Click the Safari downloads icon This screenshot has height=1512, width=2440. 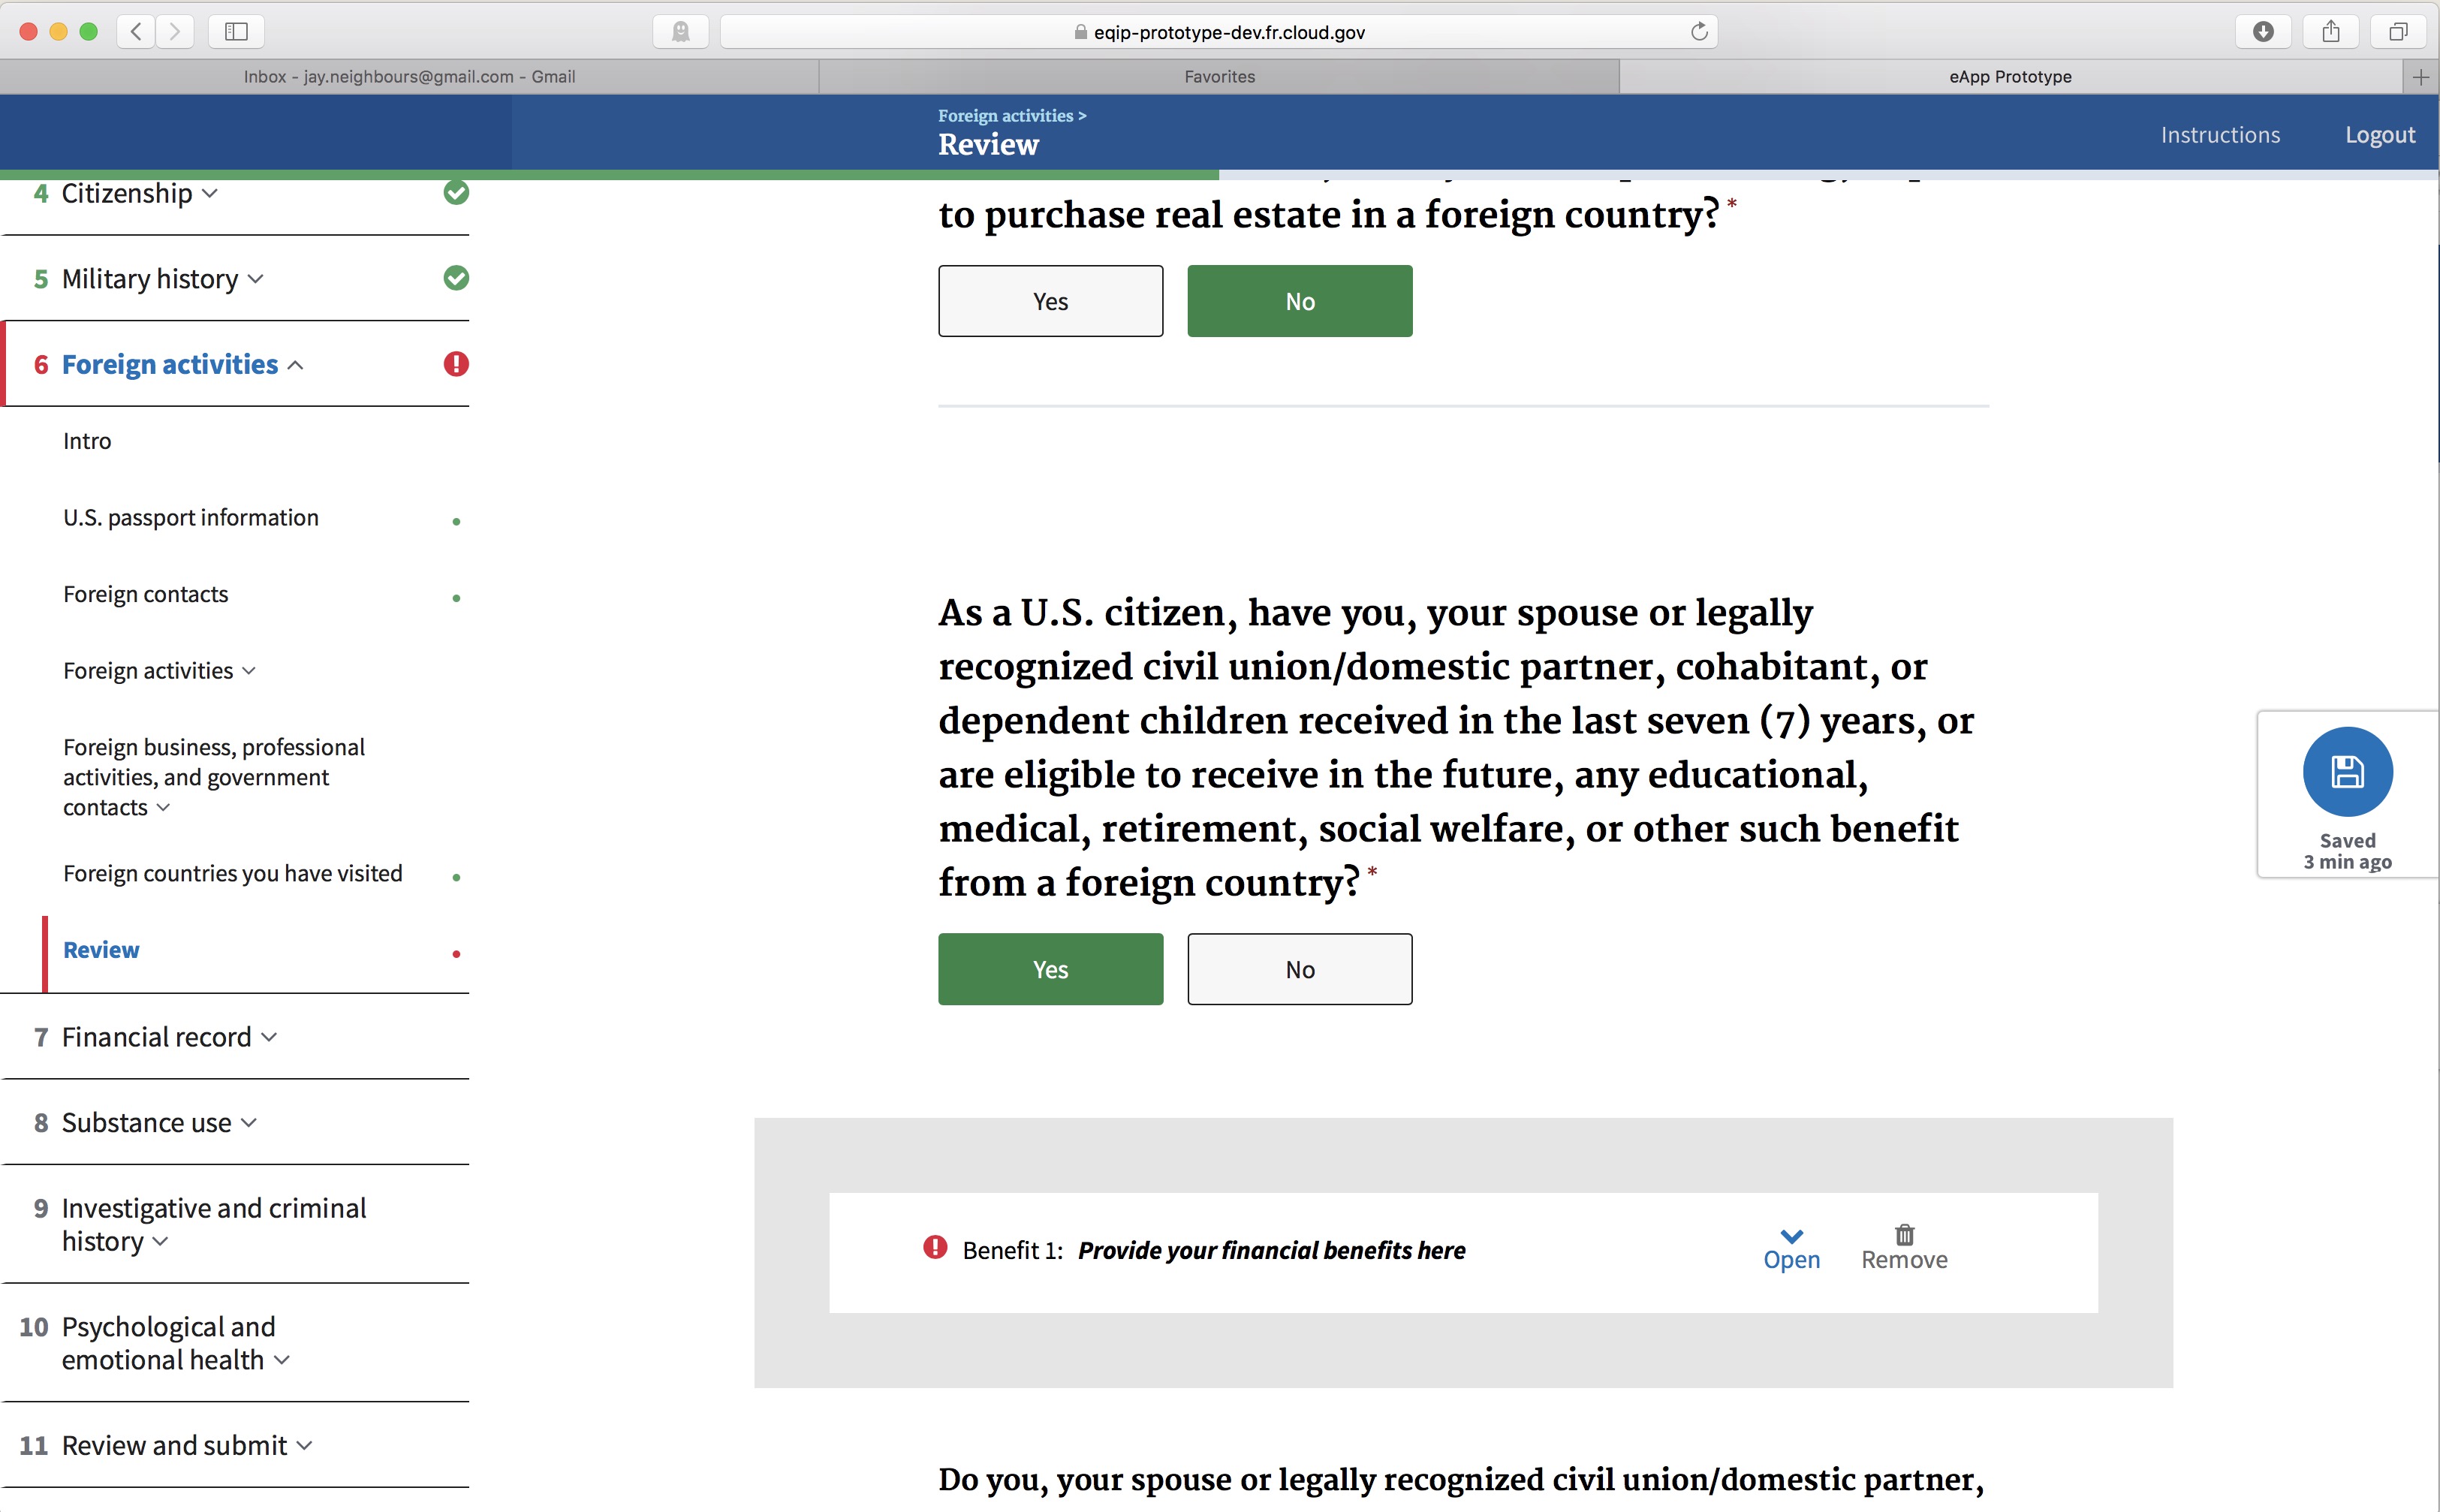2263,32
